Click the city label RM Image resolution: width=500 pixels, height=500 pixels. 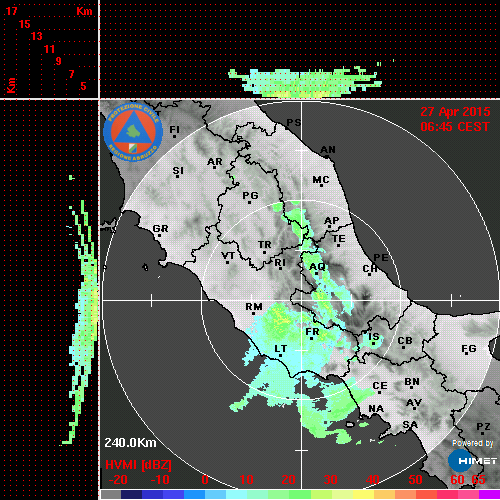254,307
